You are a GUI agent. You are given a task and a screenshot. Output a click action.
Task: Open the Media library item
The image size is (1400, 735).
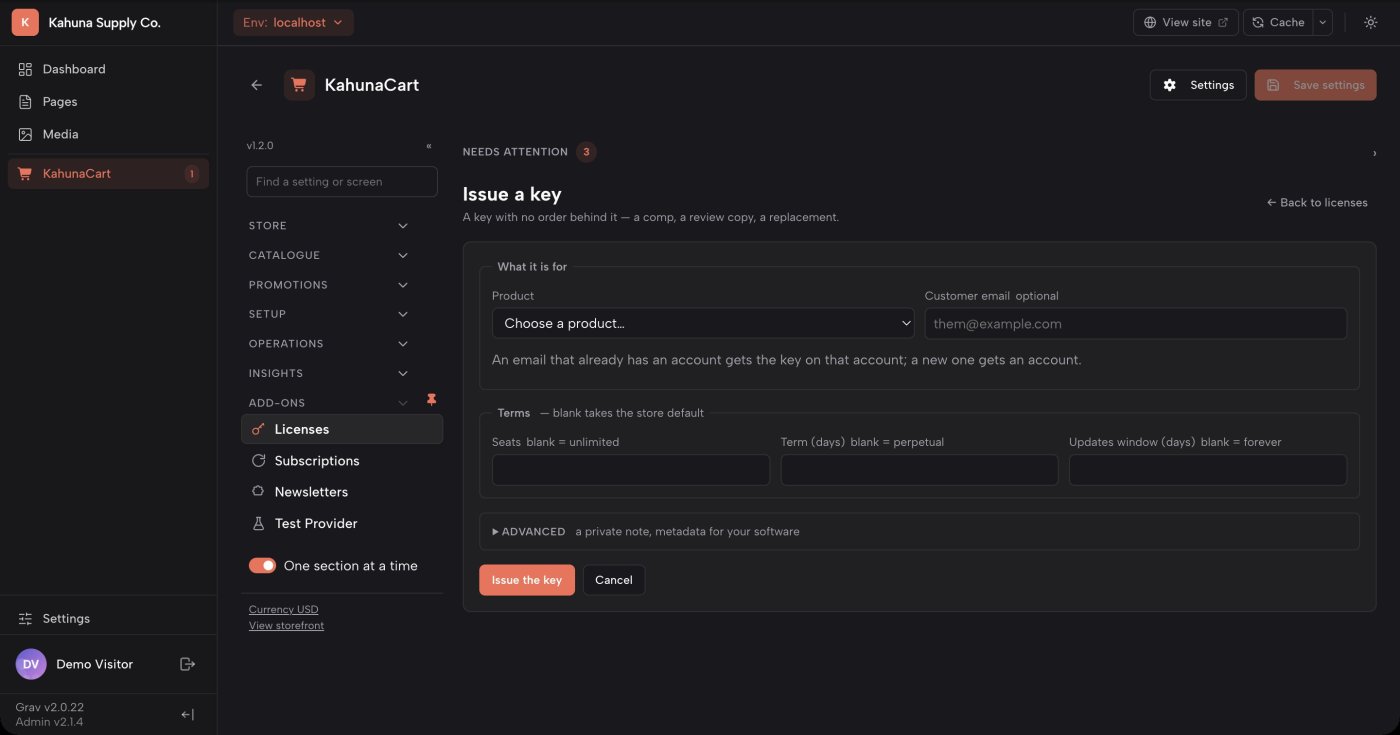(108, 134)
